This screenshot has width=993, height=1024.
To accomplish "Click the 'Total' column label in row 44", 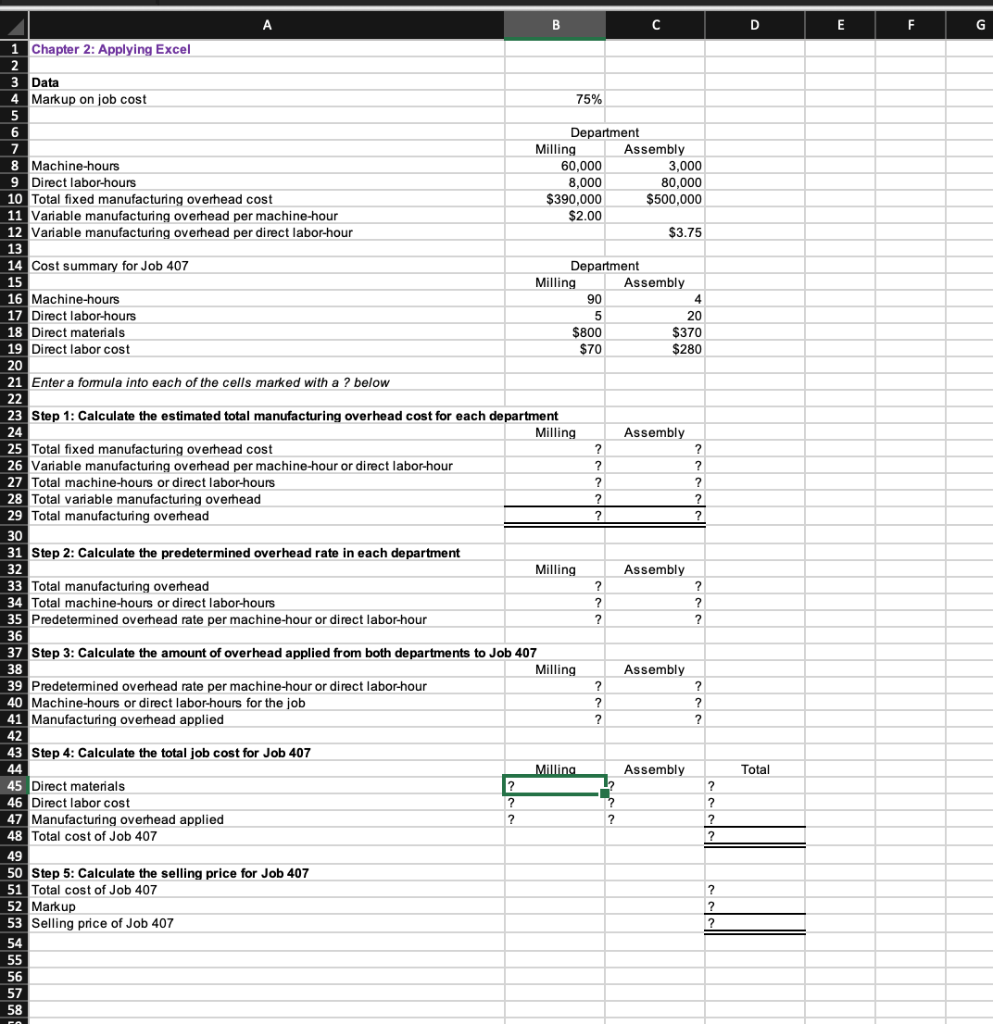I will tap(755, 769).
